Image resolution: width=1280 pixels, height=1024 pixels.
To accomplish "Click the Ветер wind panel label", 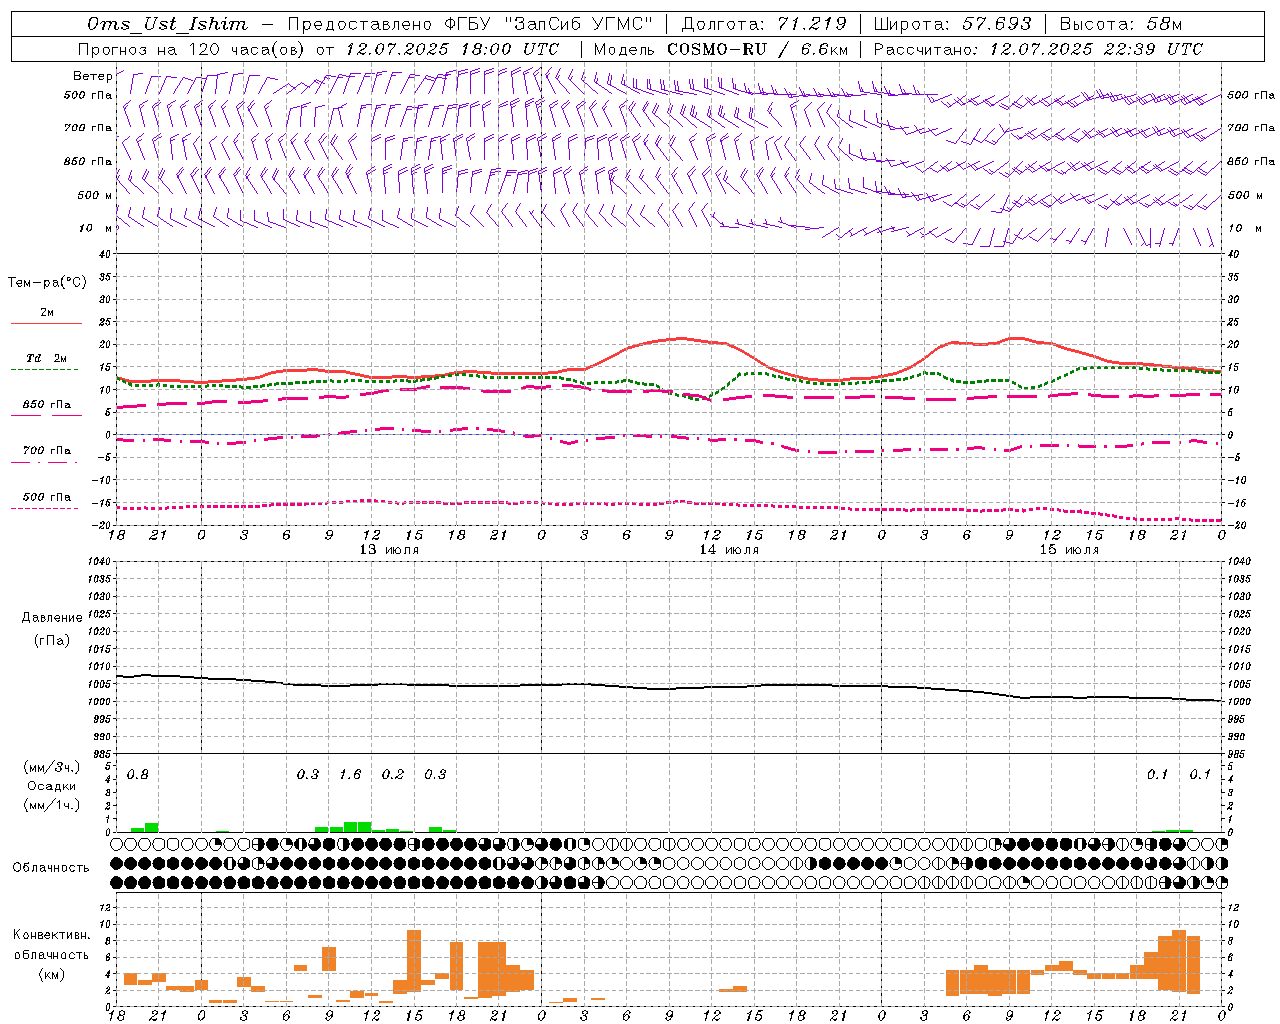I will pos(92,76).
